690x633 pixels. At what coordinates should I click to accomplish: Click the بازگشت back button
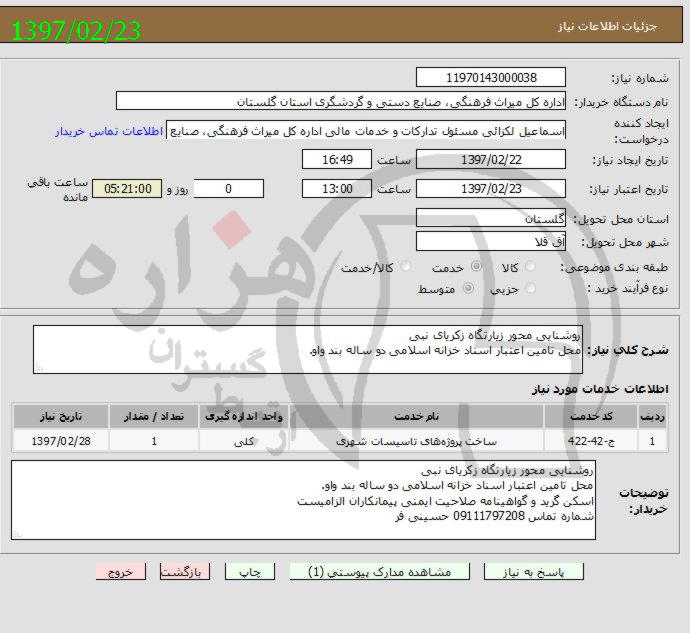[x=184, y=572]
